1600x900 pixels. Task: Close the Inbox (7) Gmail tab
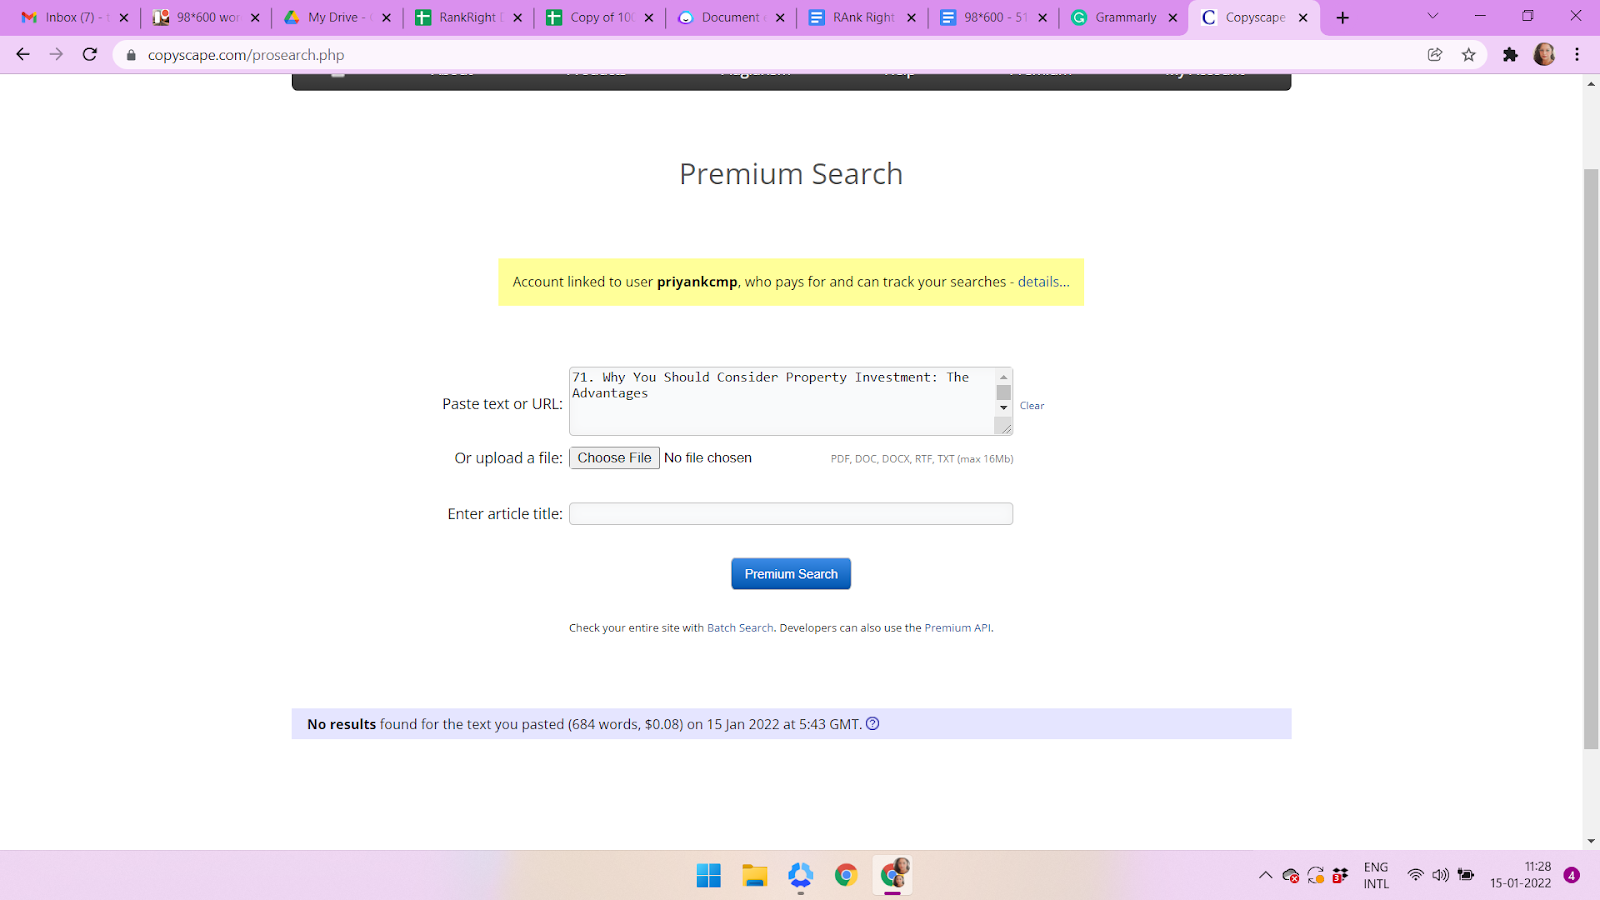coord(124,18)
